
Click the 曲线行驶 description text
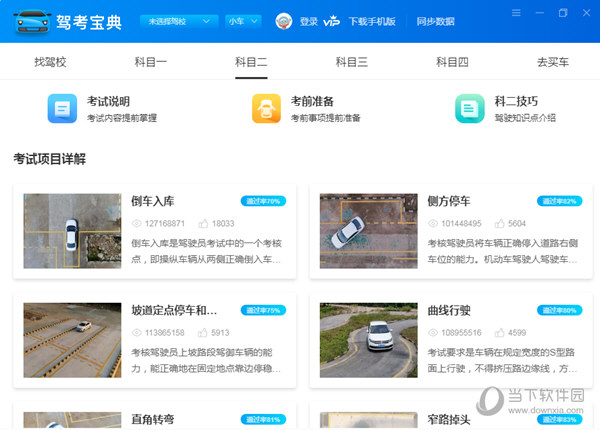pos(502,360)
